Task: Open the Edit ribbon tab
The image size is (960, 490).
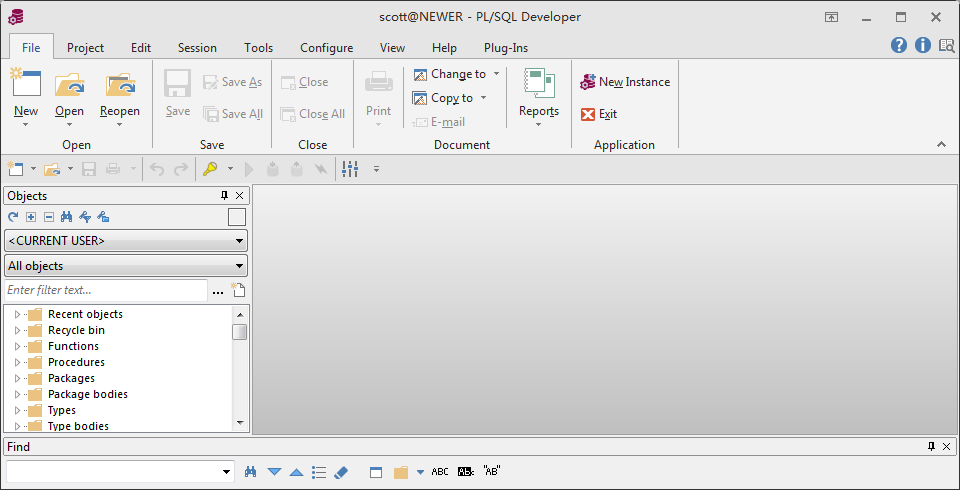Action: click(141, 48)
